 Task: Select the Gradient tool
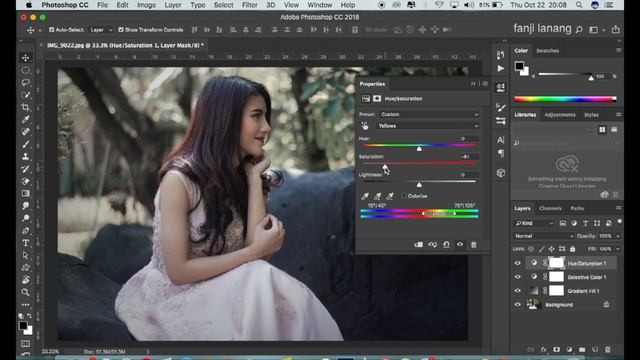[x=26, y=193]
